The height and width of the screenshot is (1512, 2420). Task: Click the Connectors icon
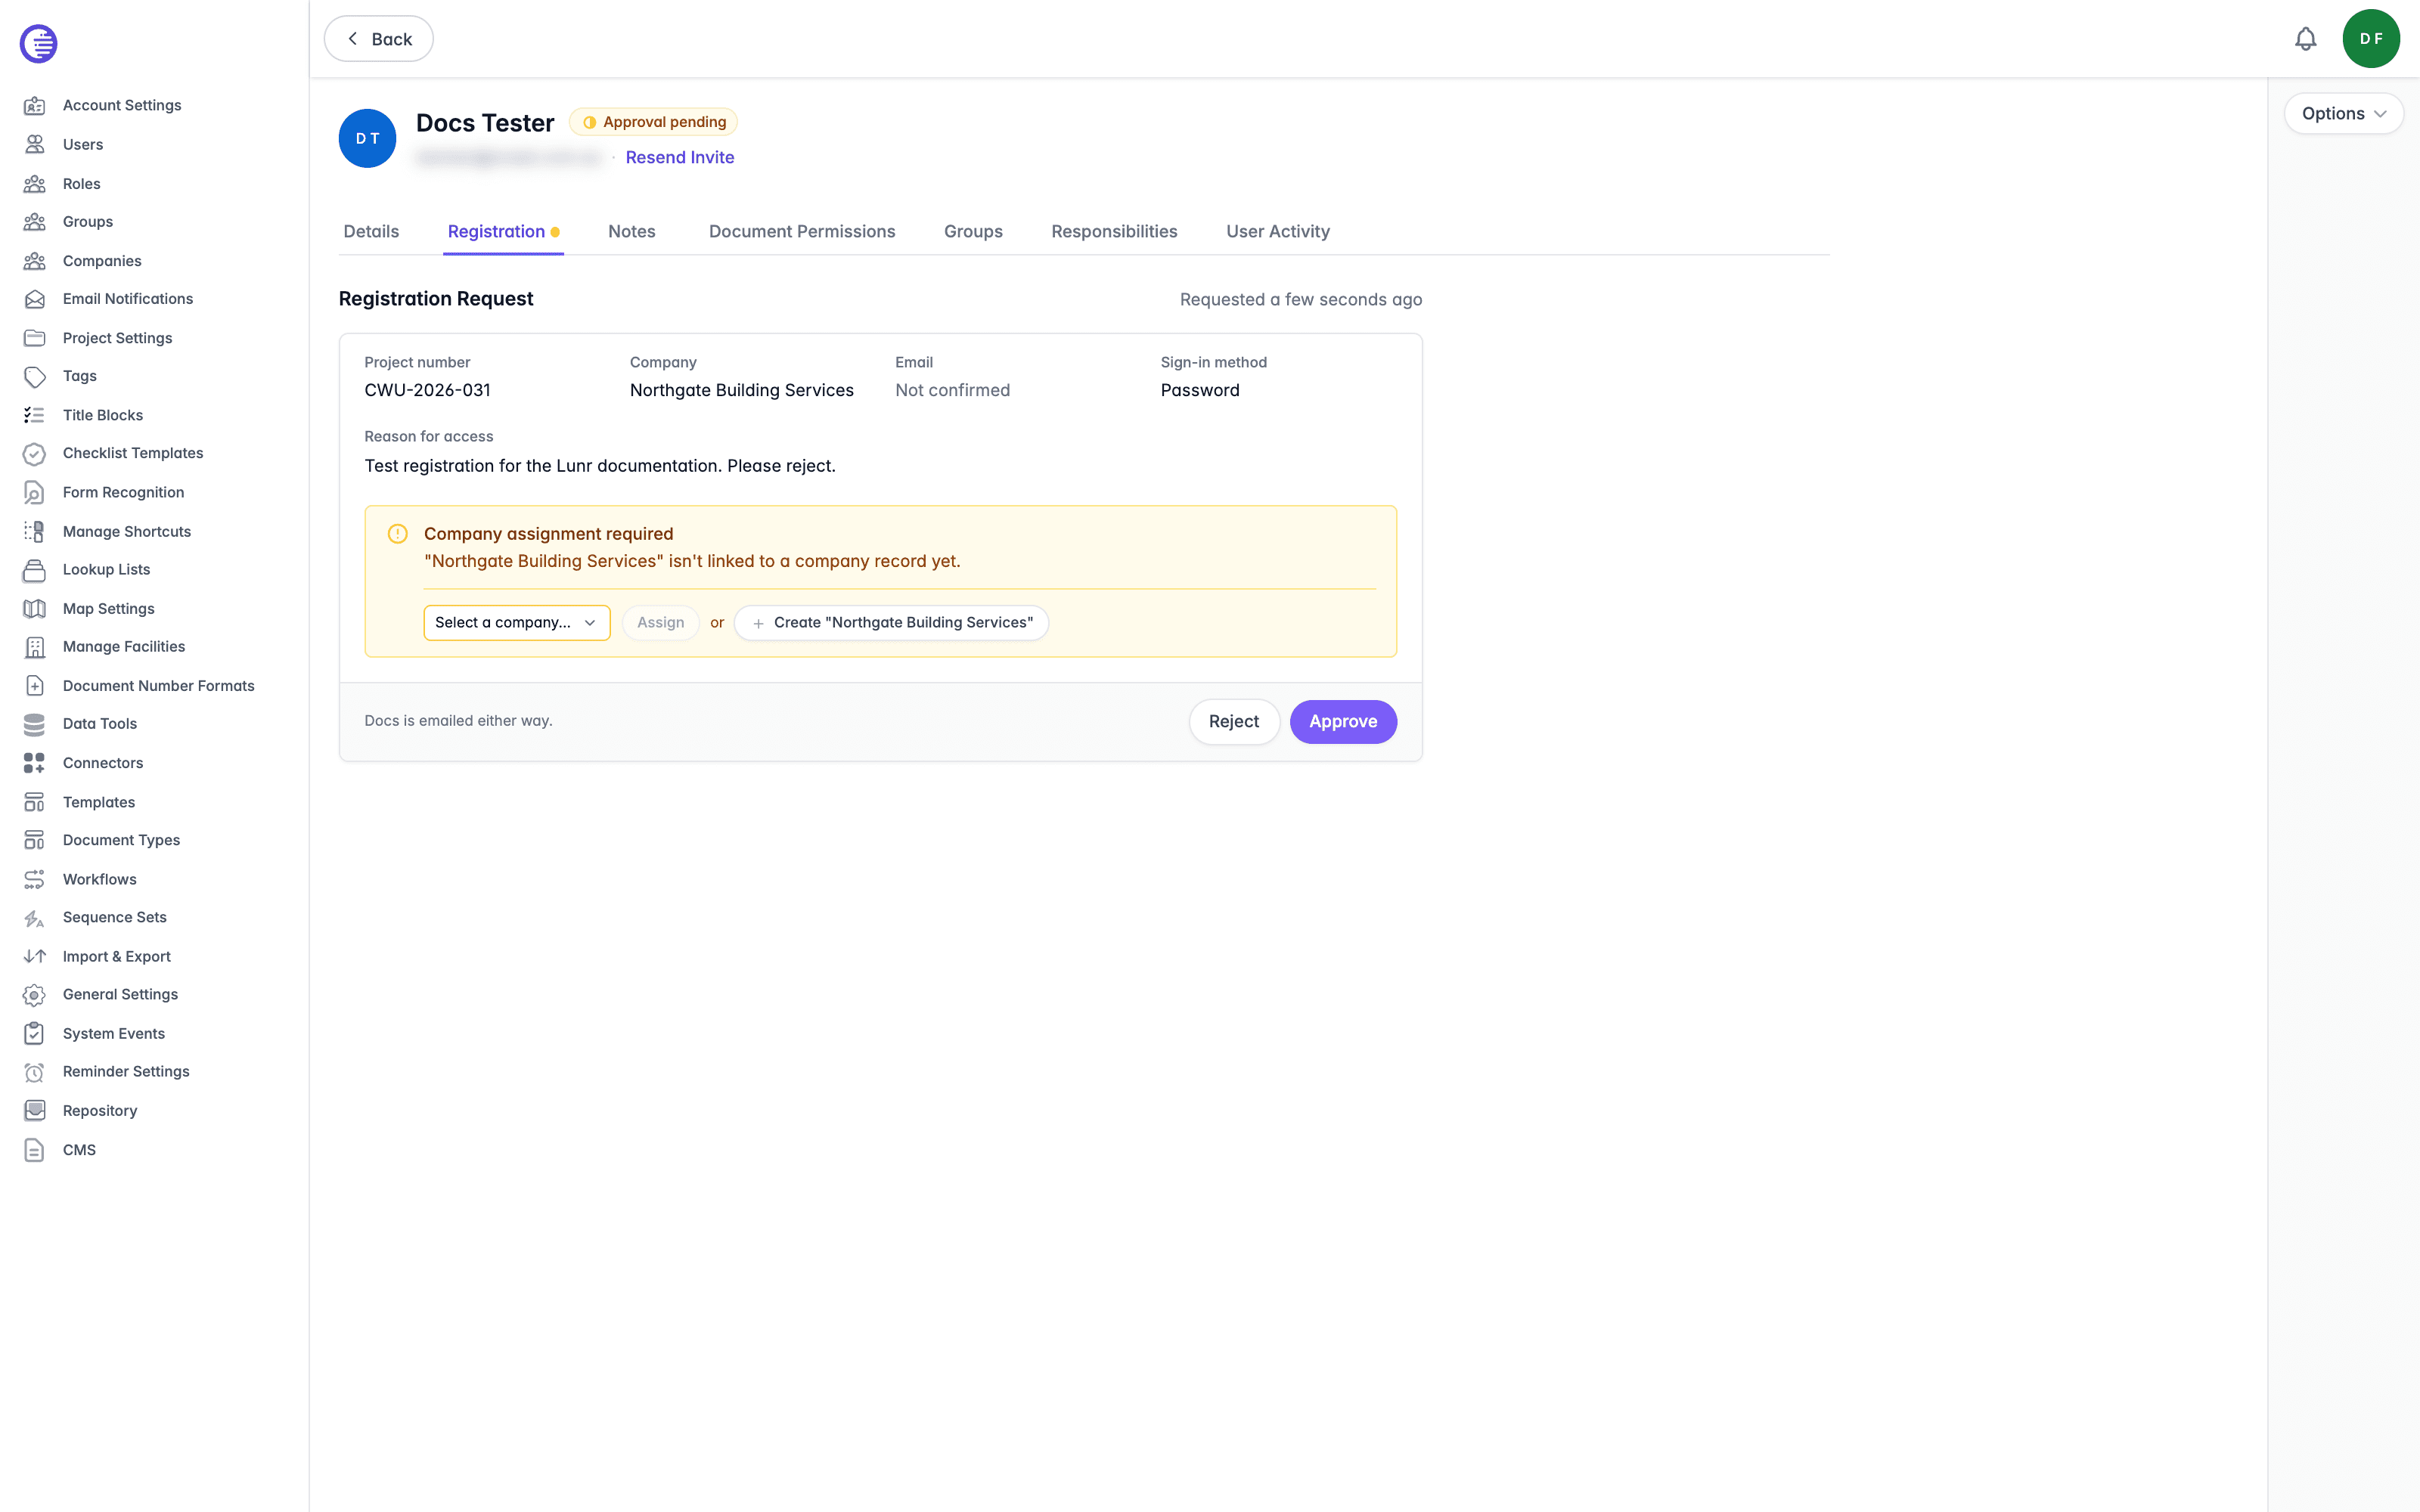tap(35, 763)
